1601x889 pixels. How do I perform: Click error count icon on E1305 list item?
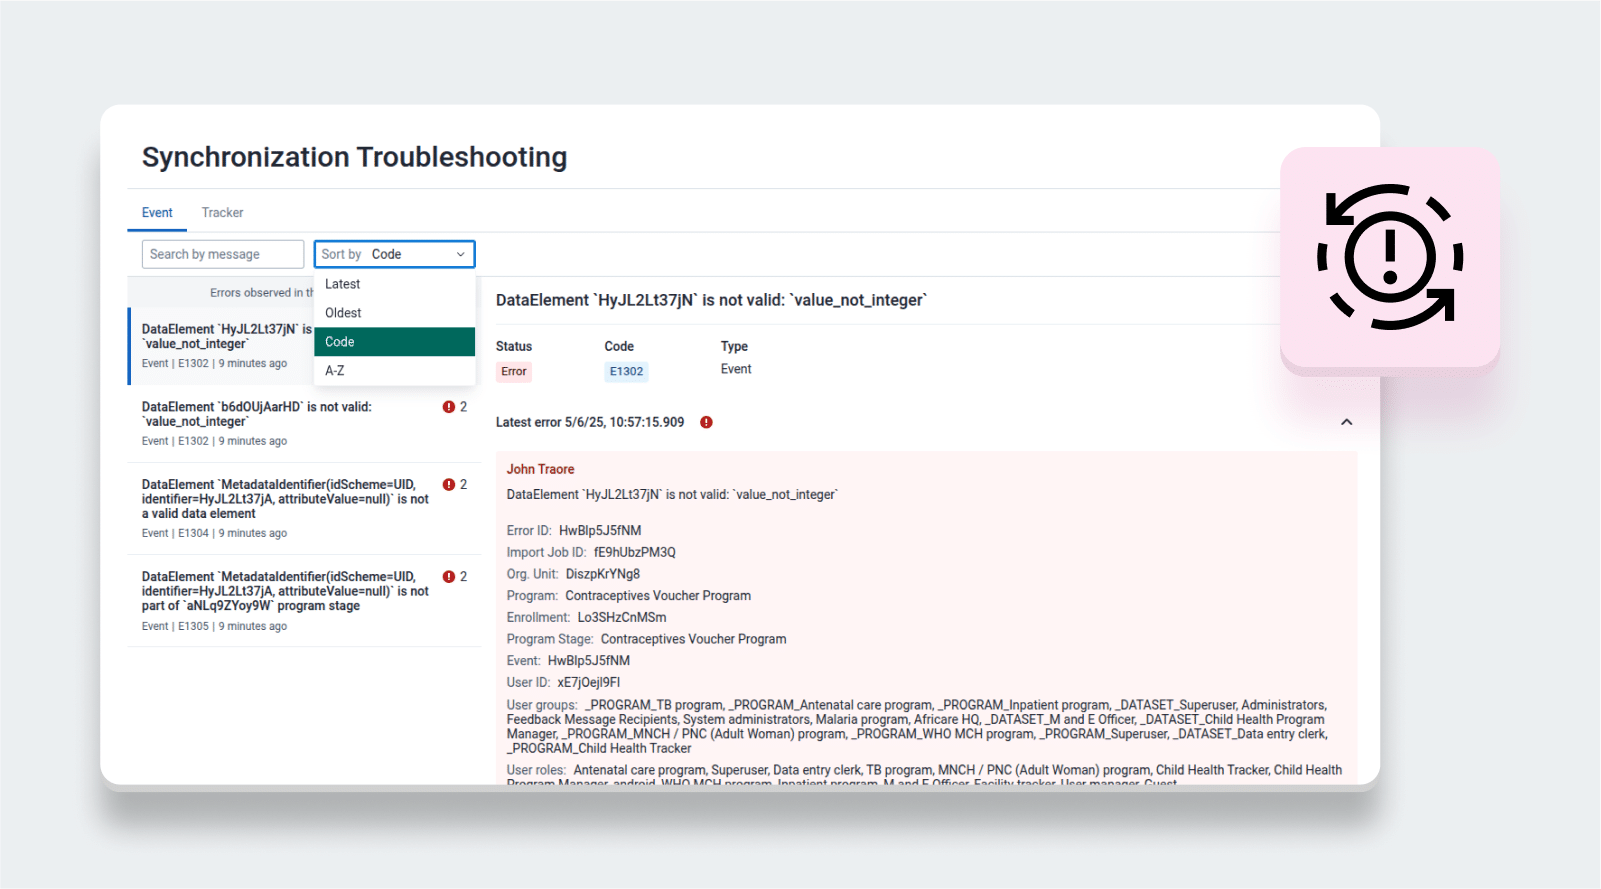[x=449, y=577]
